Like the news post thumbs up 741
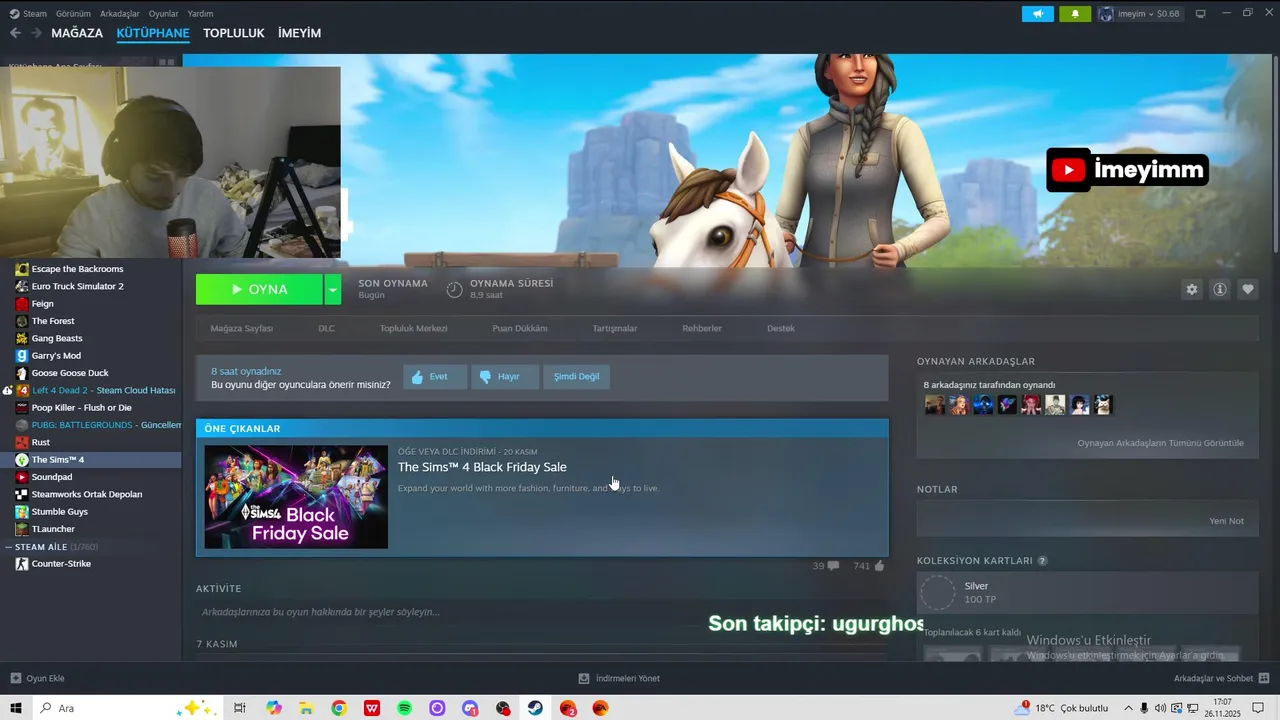The image size is (1280, 720). point(869,566)
